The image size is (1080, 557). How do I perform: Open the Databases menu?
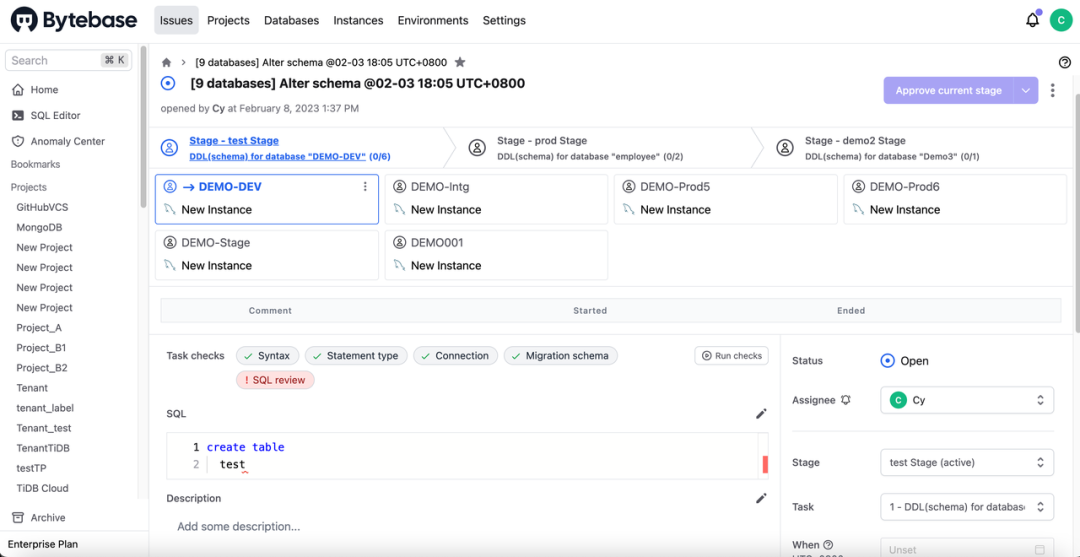click(x=291, y=20)
